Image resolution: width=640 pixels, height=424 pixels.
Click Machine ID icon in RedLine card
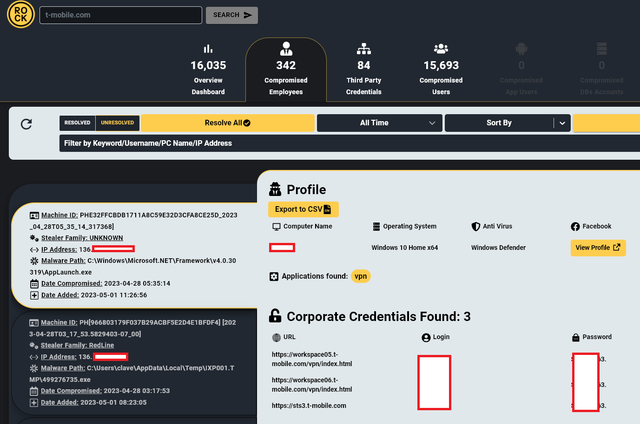tap(34, 323)
